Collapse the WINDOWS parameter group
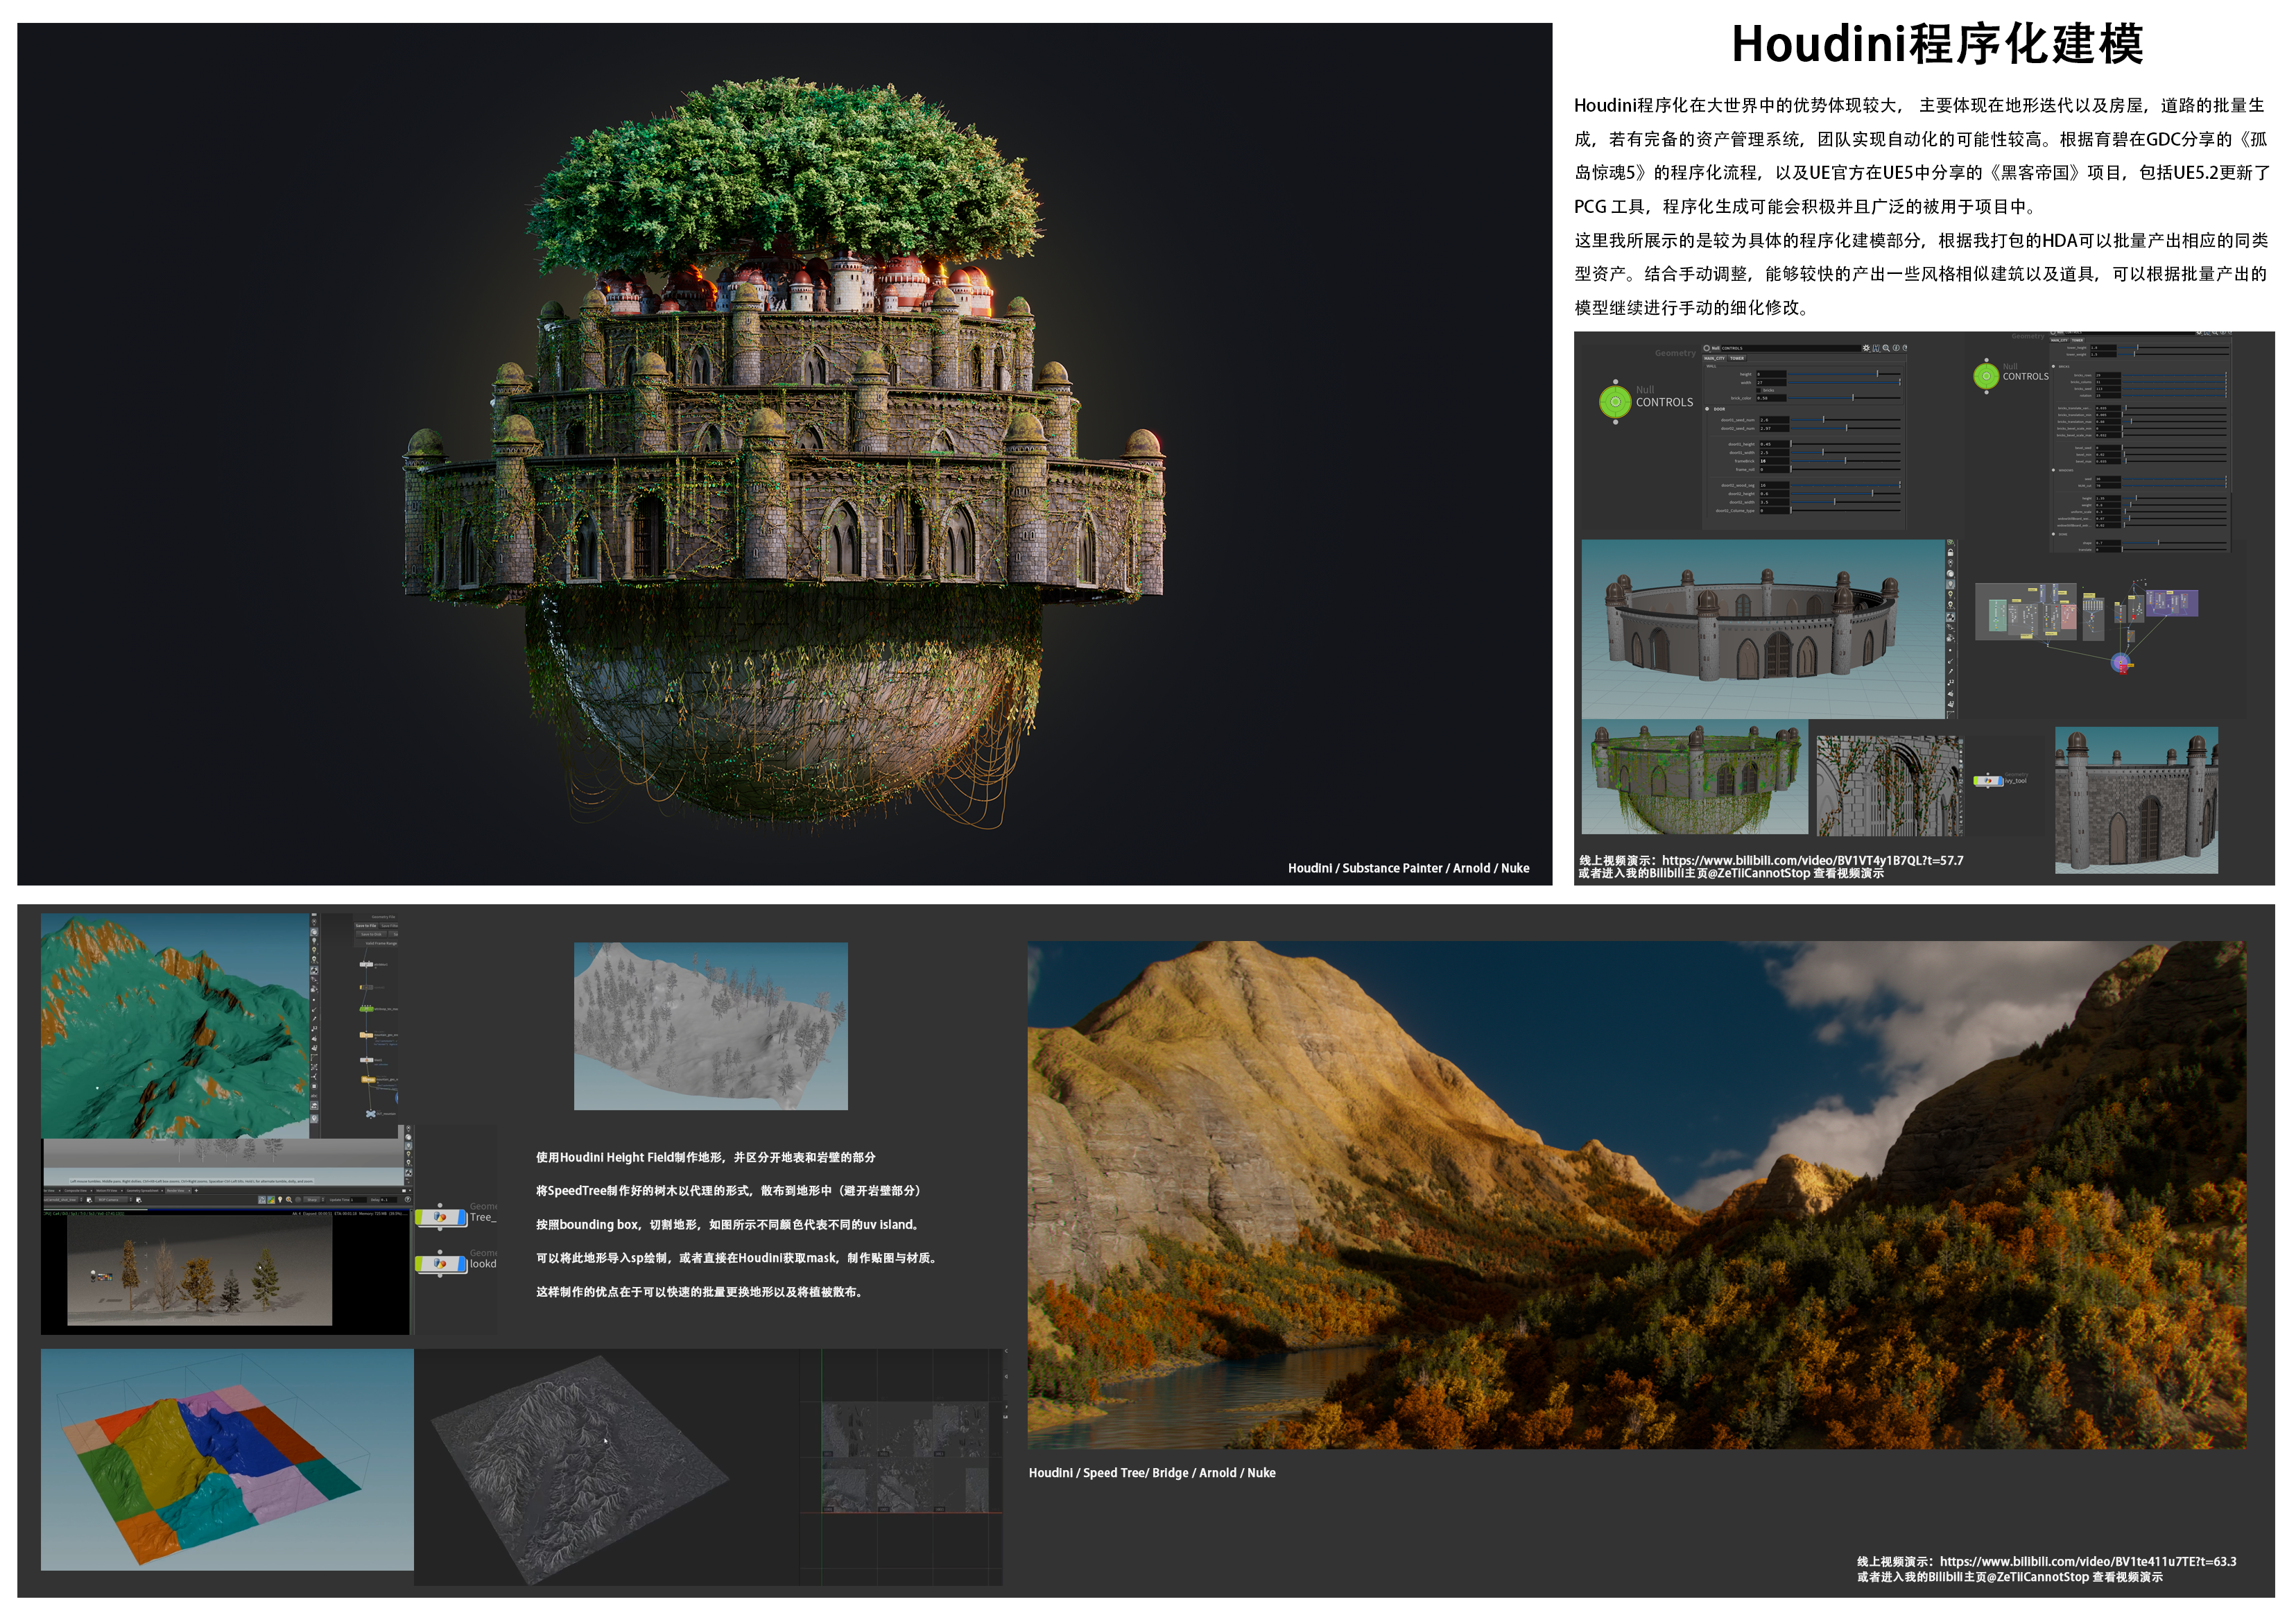Viewport: 2296px width, 1622px height. 2054,470
